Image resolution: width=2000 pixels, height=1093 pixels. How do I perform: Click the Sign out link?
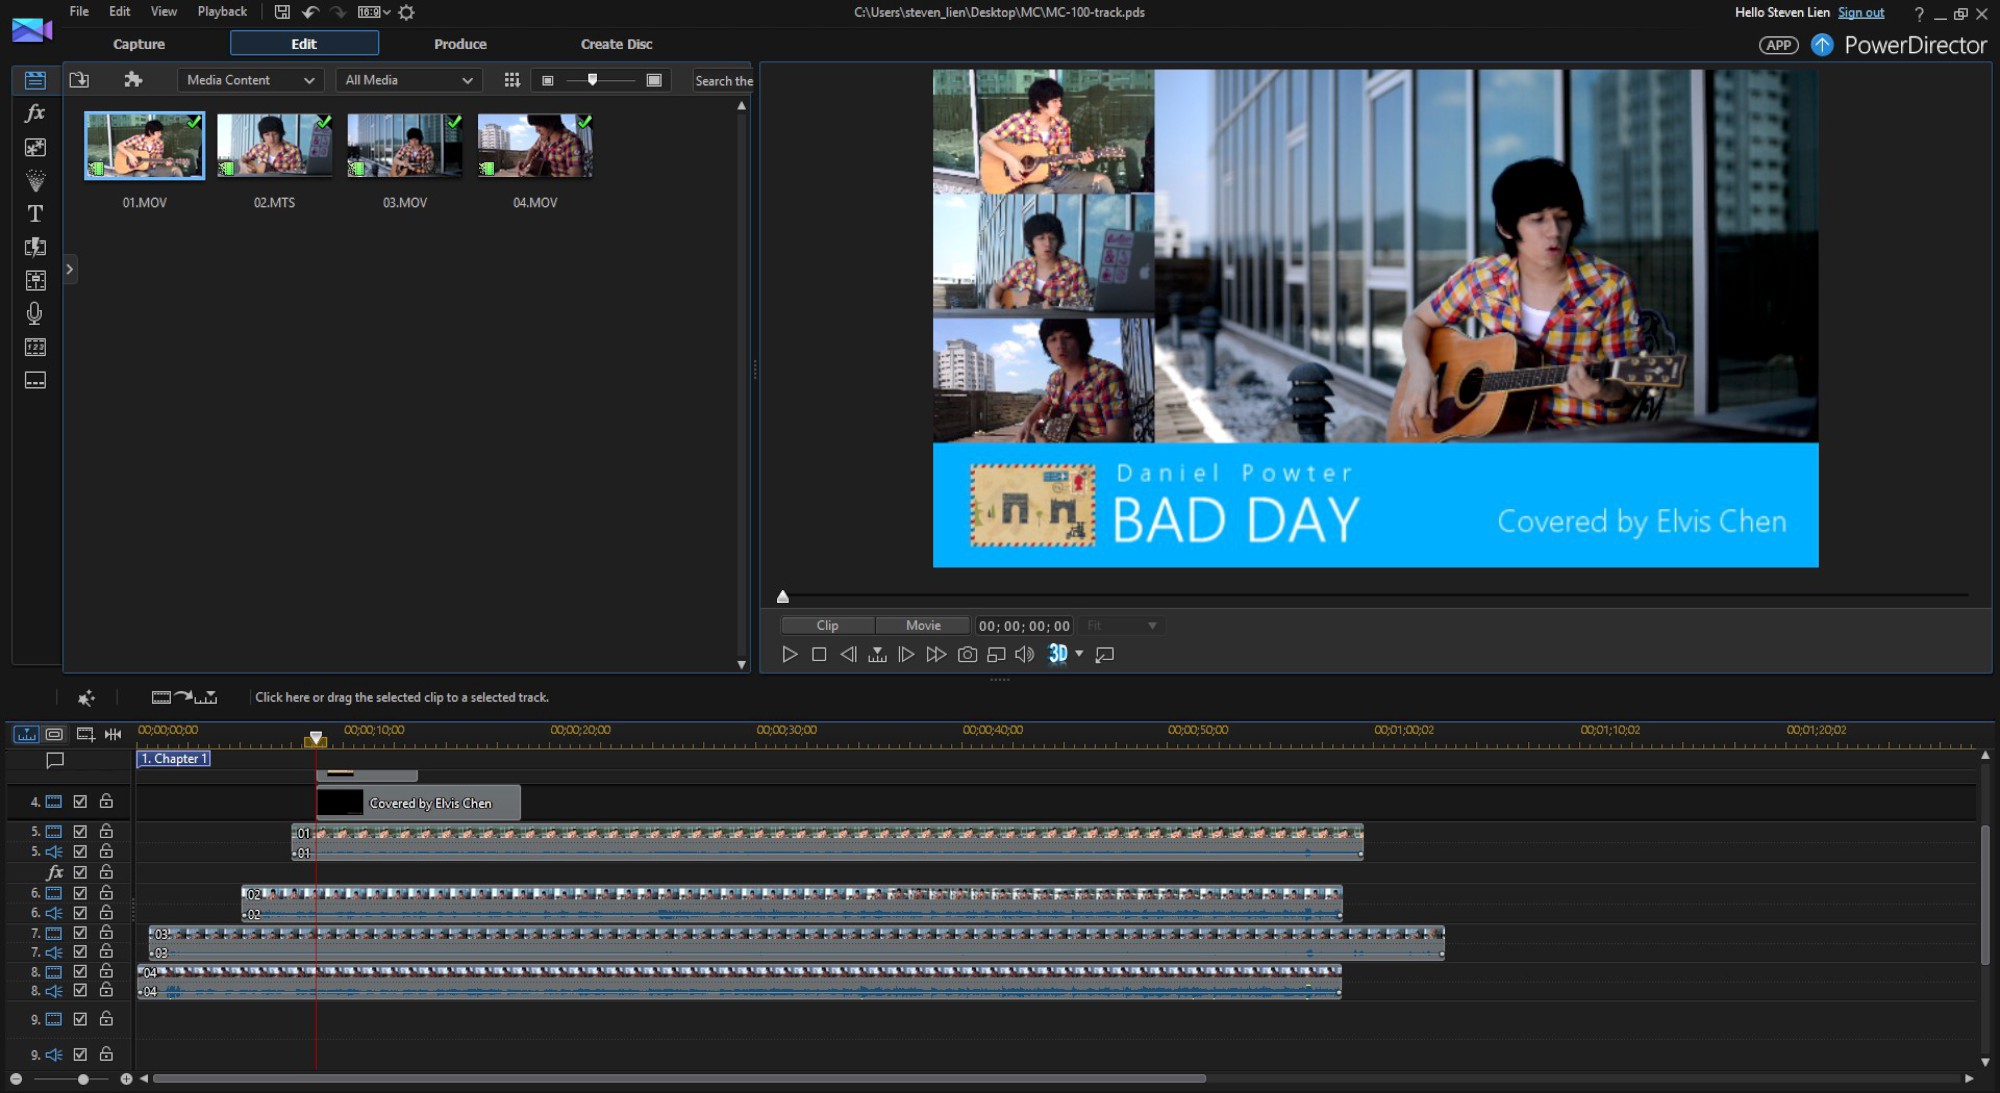click(1860, 13)
